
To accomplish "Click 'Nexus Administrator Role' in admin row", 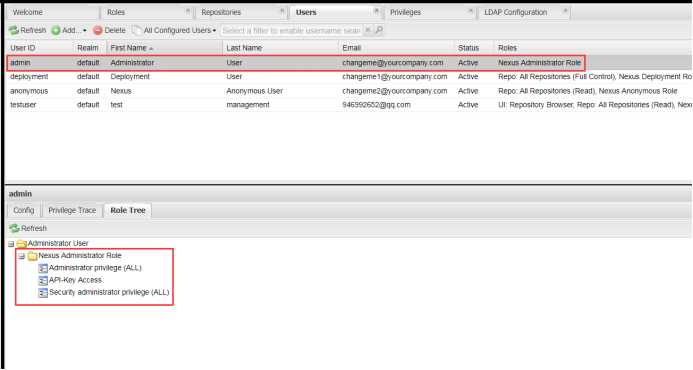I will 539,63.
